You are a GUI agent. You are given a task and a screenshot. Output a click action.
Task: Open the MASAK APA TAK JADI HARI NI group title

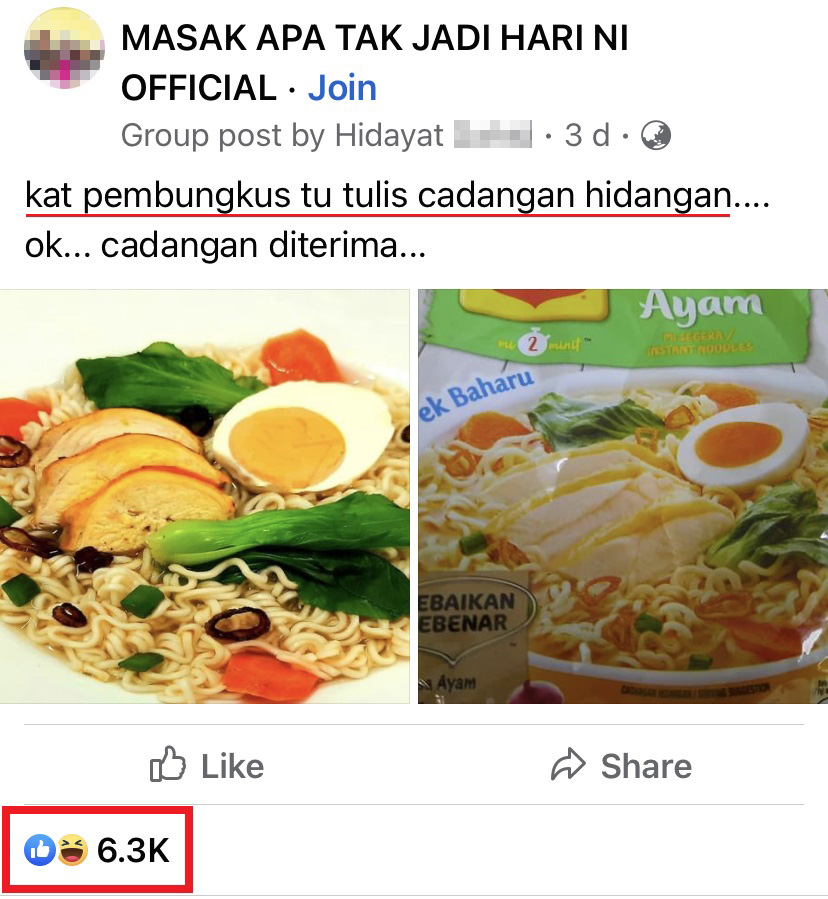click(374, 62)
